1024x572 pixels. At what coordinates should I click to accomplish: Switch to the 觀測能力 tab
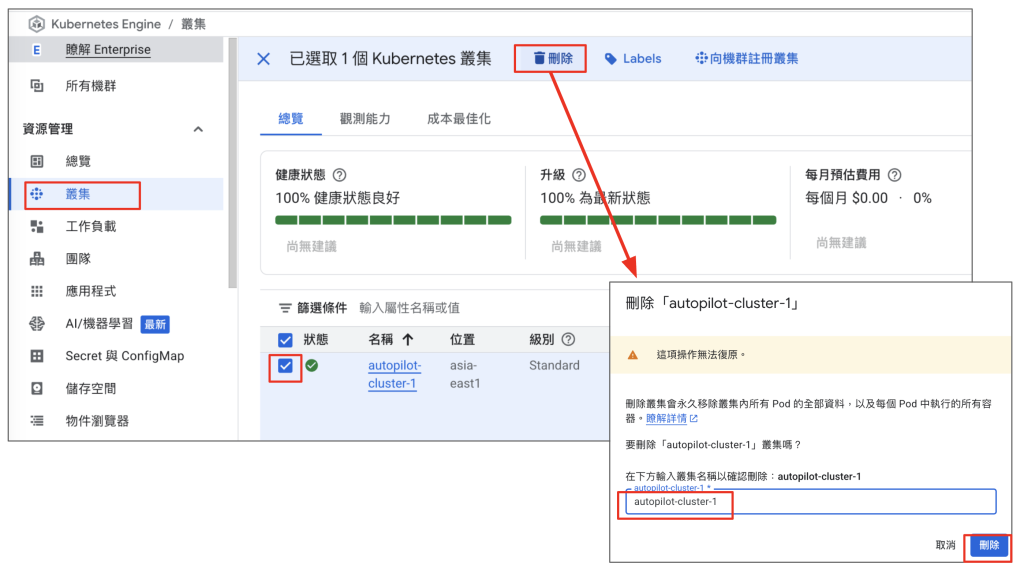pos(365,119)
